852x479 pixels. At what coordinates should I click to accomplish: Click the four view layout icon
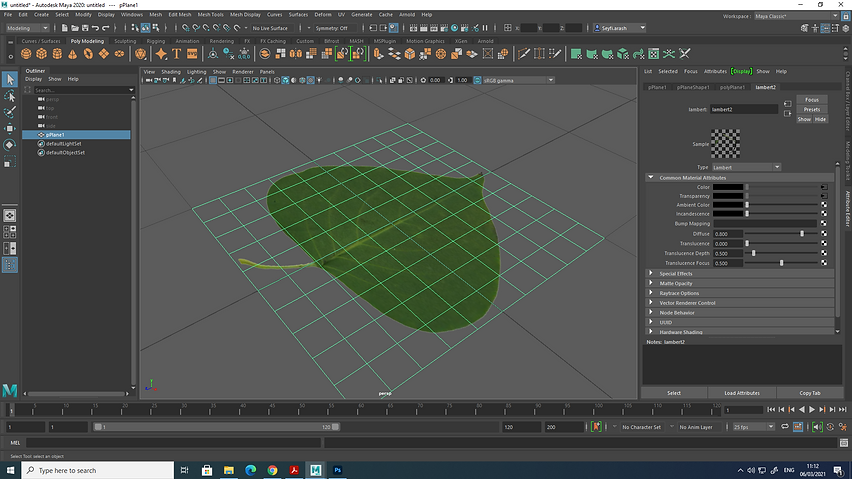[10, 232]
